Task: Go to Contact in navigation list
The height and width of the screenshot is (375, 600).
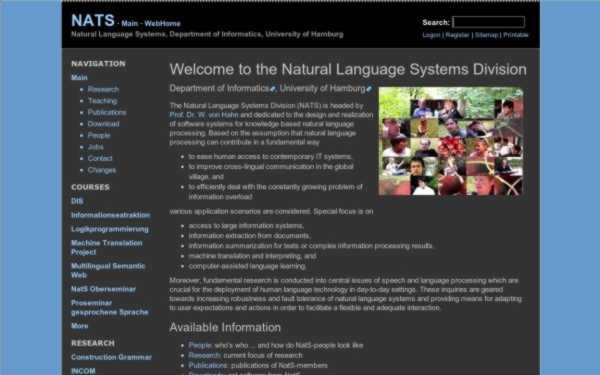Action: [x=100, y=158]
